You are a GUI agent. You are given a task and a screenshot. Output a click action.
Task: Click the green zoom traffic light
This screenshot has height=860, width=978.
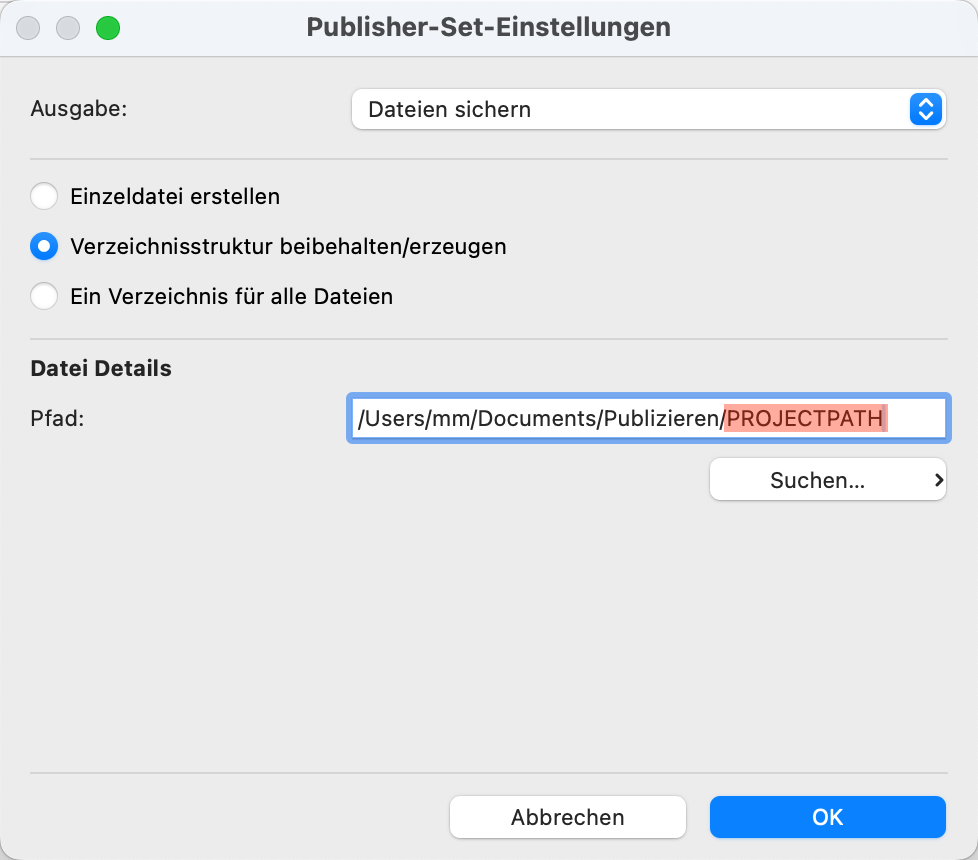coord(108,28)
